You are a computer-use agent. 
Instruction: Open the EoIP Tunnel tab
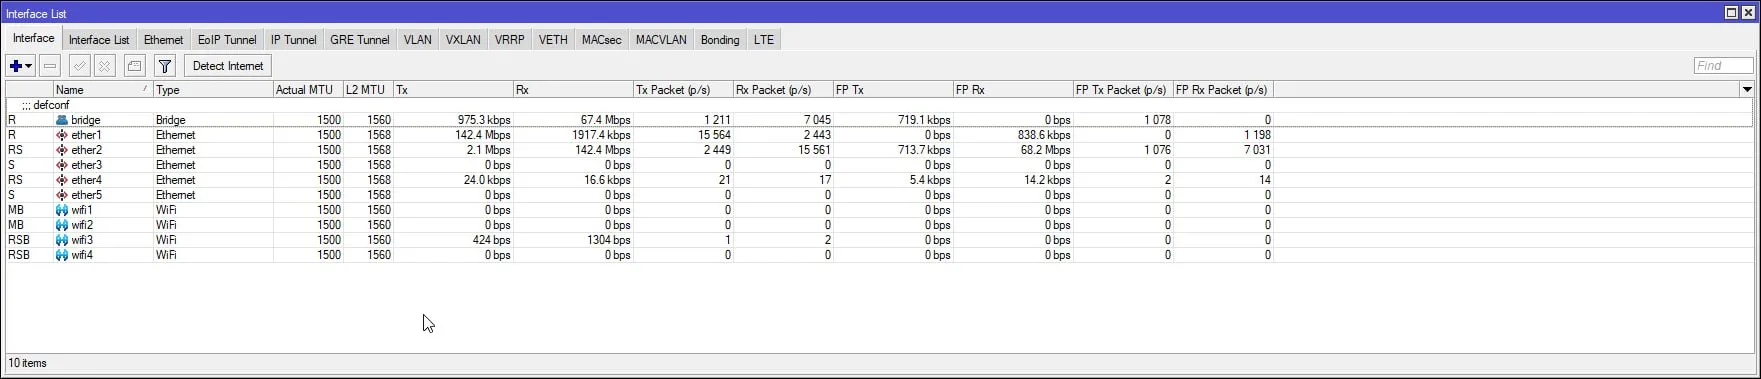tap(227, 40)
